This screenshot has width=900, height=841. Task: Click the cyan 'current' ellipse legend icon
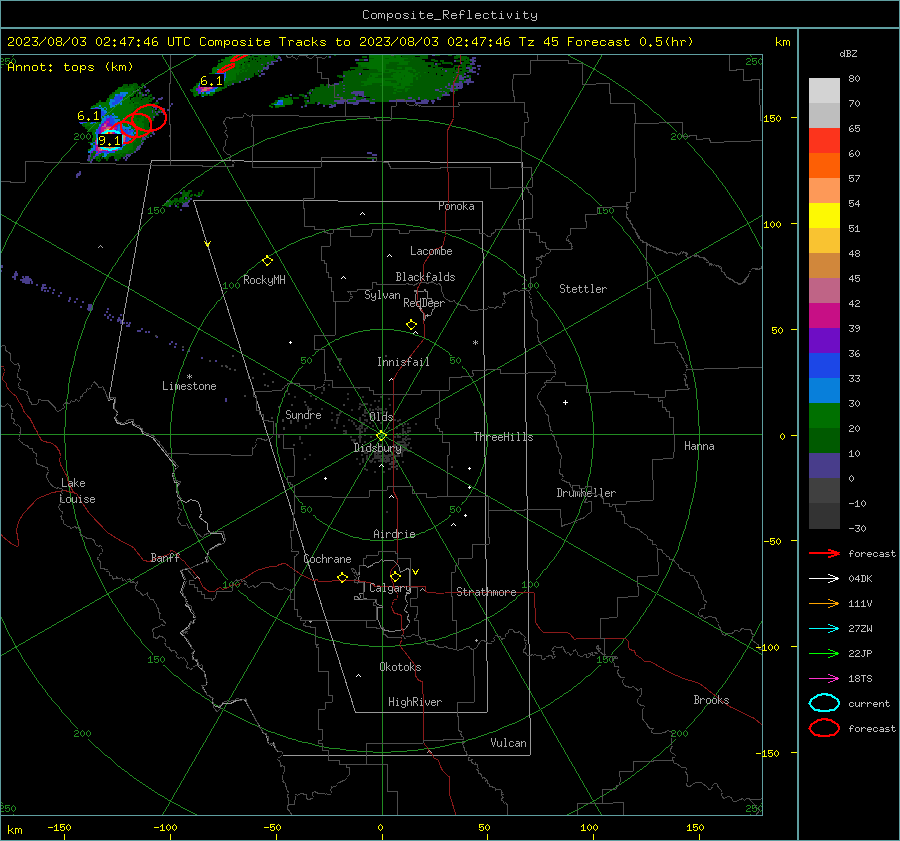[x=824, y=703]
